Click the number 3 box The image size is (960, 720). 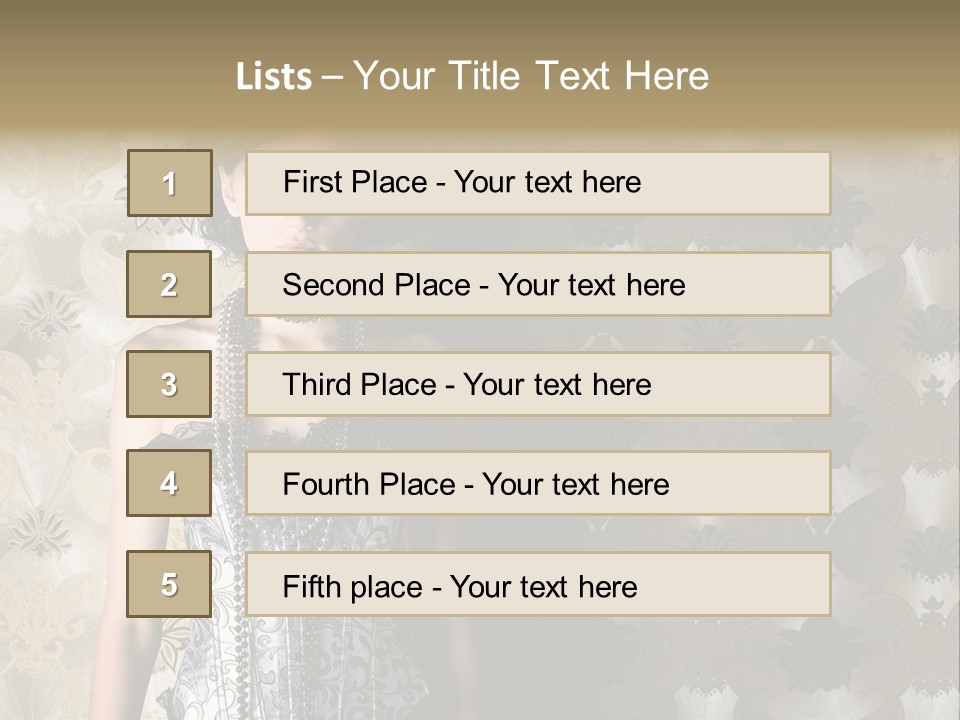169,384
